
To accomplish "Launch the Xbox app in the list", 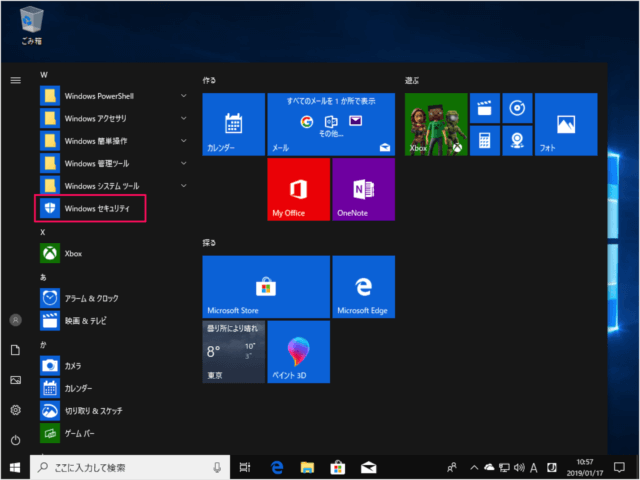I will pos(73,254).
